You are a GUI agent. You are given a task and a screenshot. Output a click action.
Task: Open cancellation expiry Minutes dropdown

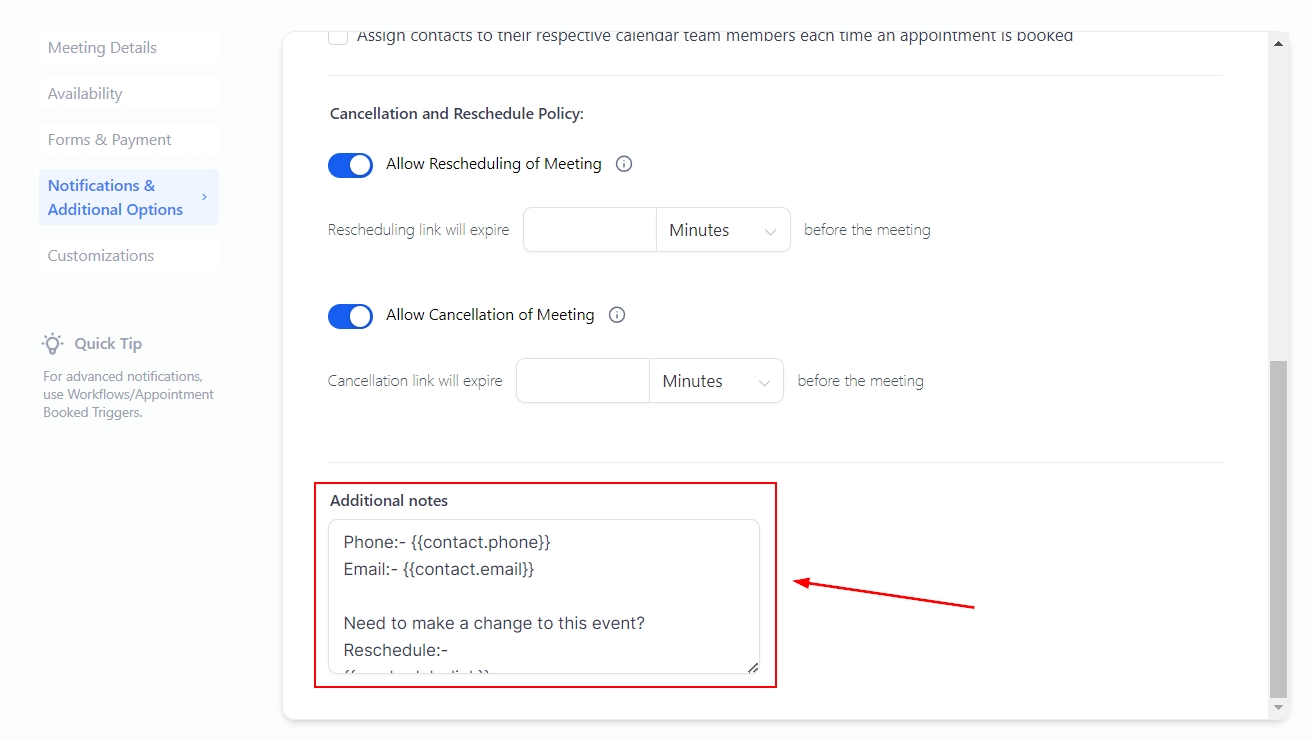(716, 381)
